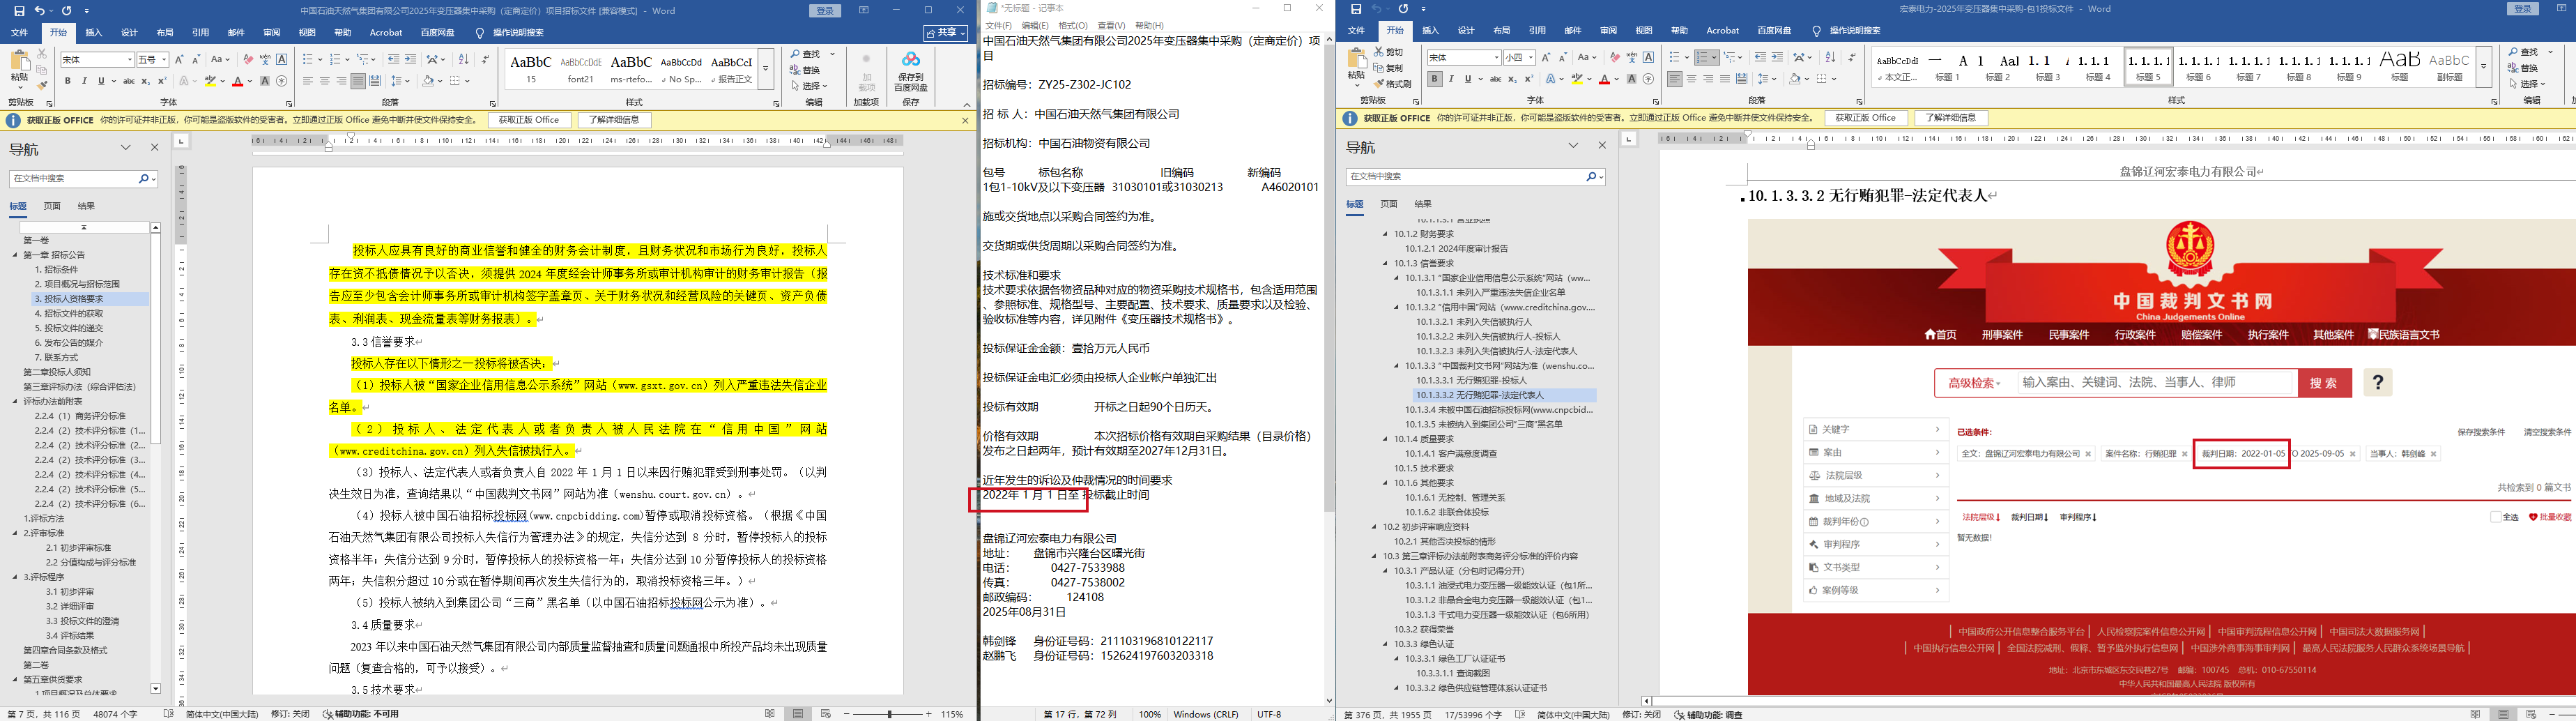Open the 引用 tab in 投标文件 Word
The width and height of the screenshot is (2576, 721).
[x=1538, y=31]
